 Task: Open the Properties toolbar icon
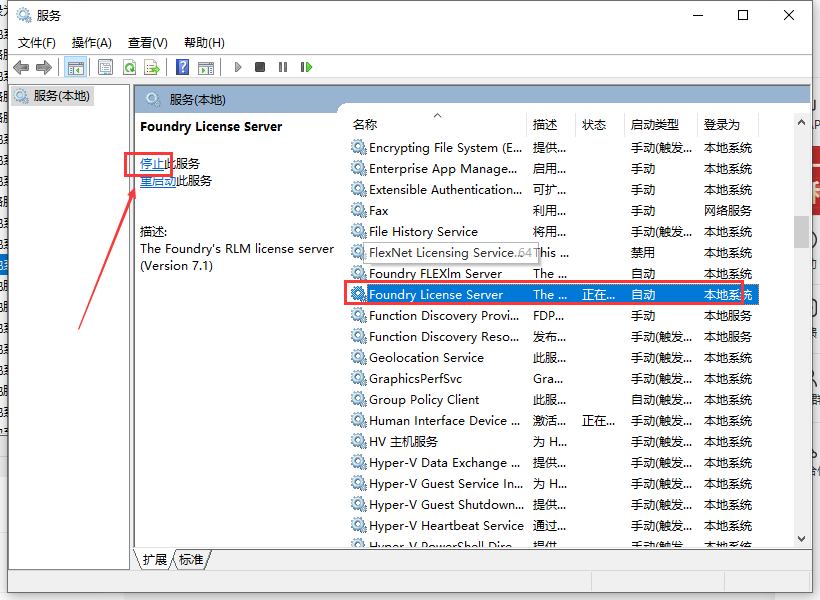click(x=105, y=67)
